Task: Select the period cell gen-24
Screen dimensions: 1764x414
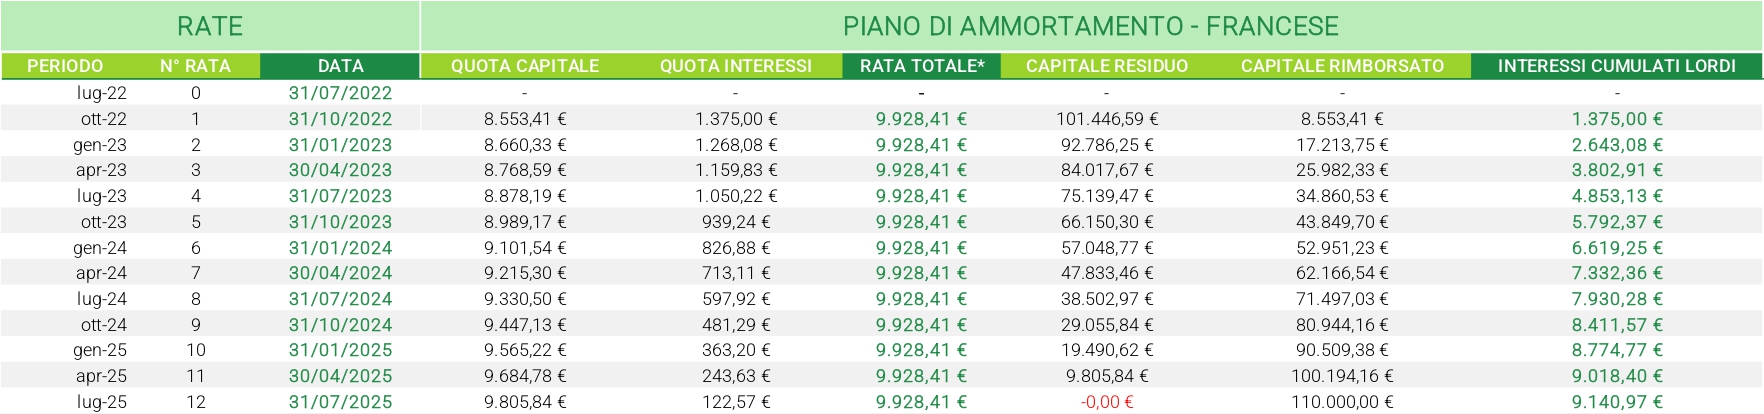Action: click(x=100, y=248)
